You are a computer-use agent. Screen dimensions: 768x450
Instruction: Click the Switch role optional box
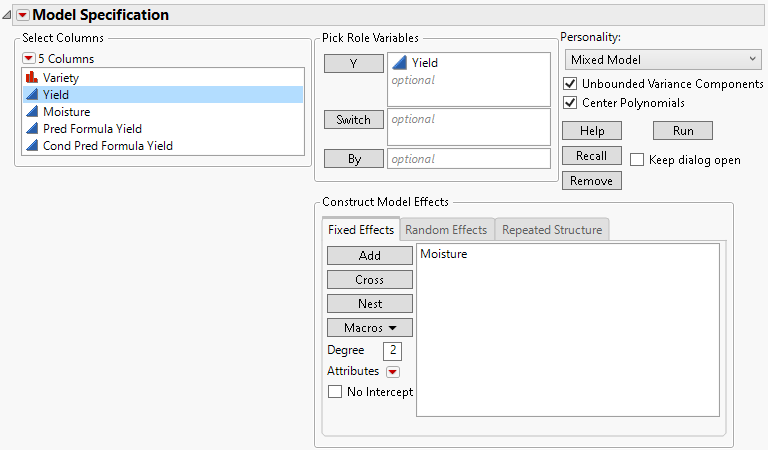(x=469, y=127)
